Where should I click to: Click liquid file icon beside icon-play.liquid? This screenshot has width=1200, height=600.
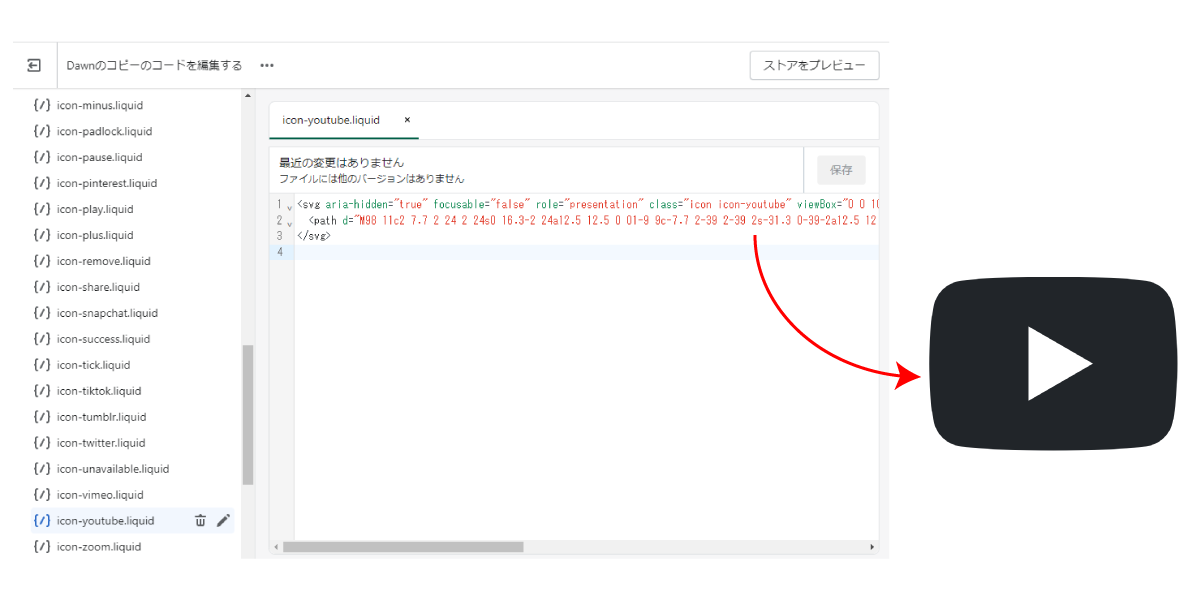pyautogui.click(x=41, y=209)
